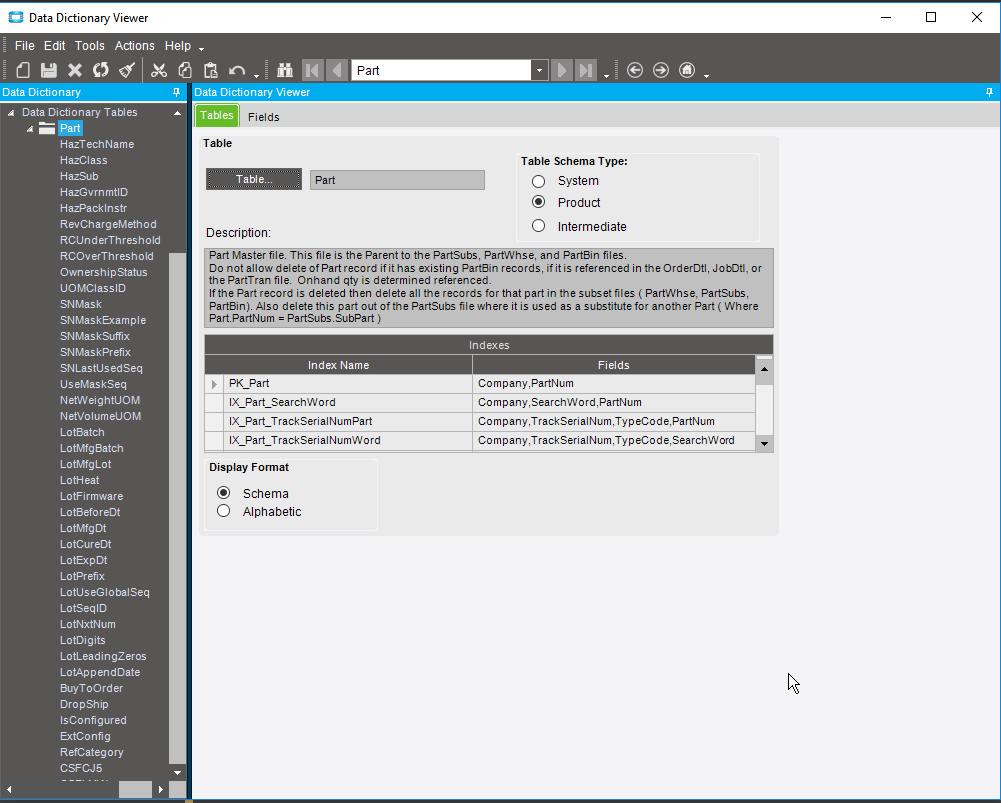Collapse the Data Dictionary Tables root node
1001x803 pixels.
11,113
